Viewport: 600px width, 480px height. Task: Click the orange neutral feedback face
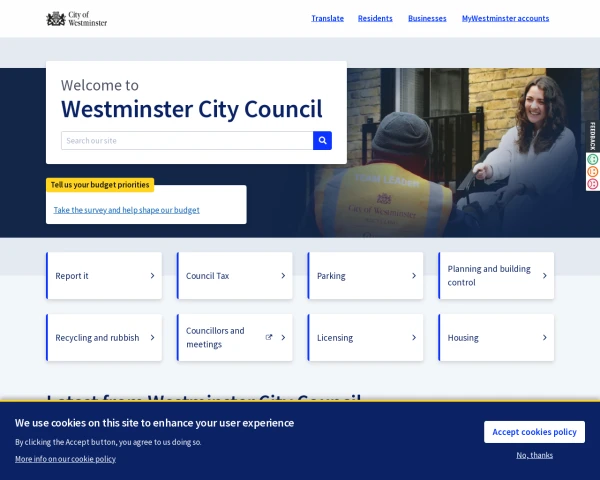[x=592, y=171]
